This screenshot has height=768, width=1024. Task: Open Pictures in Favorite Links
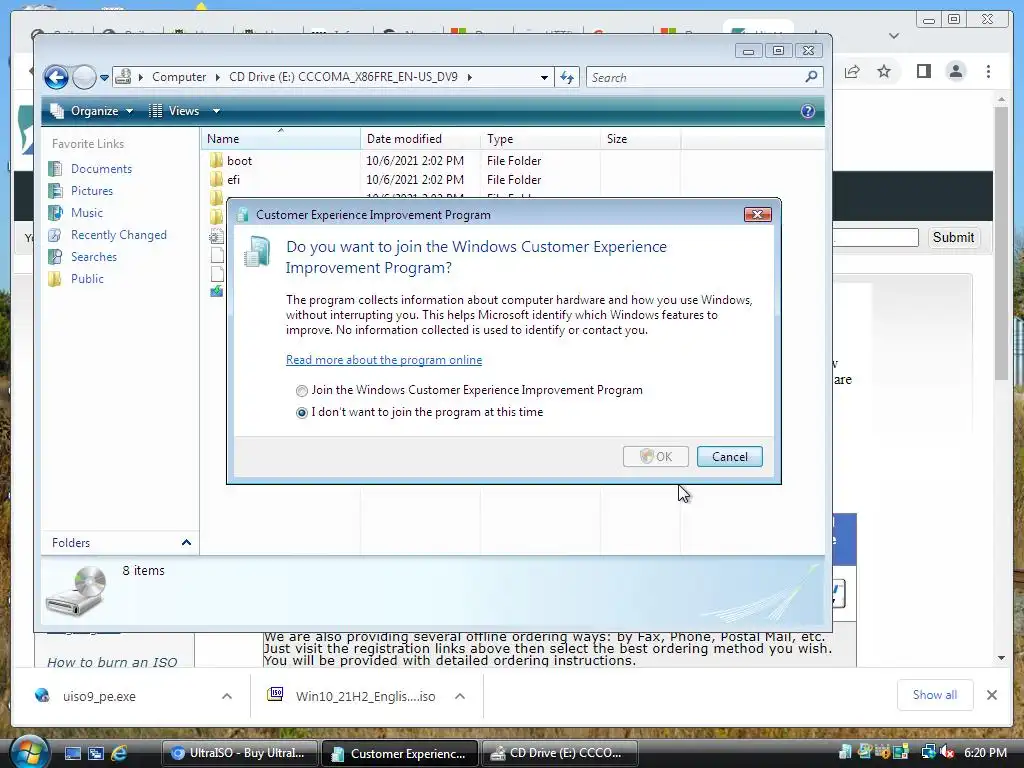91,191
